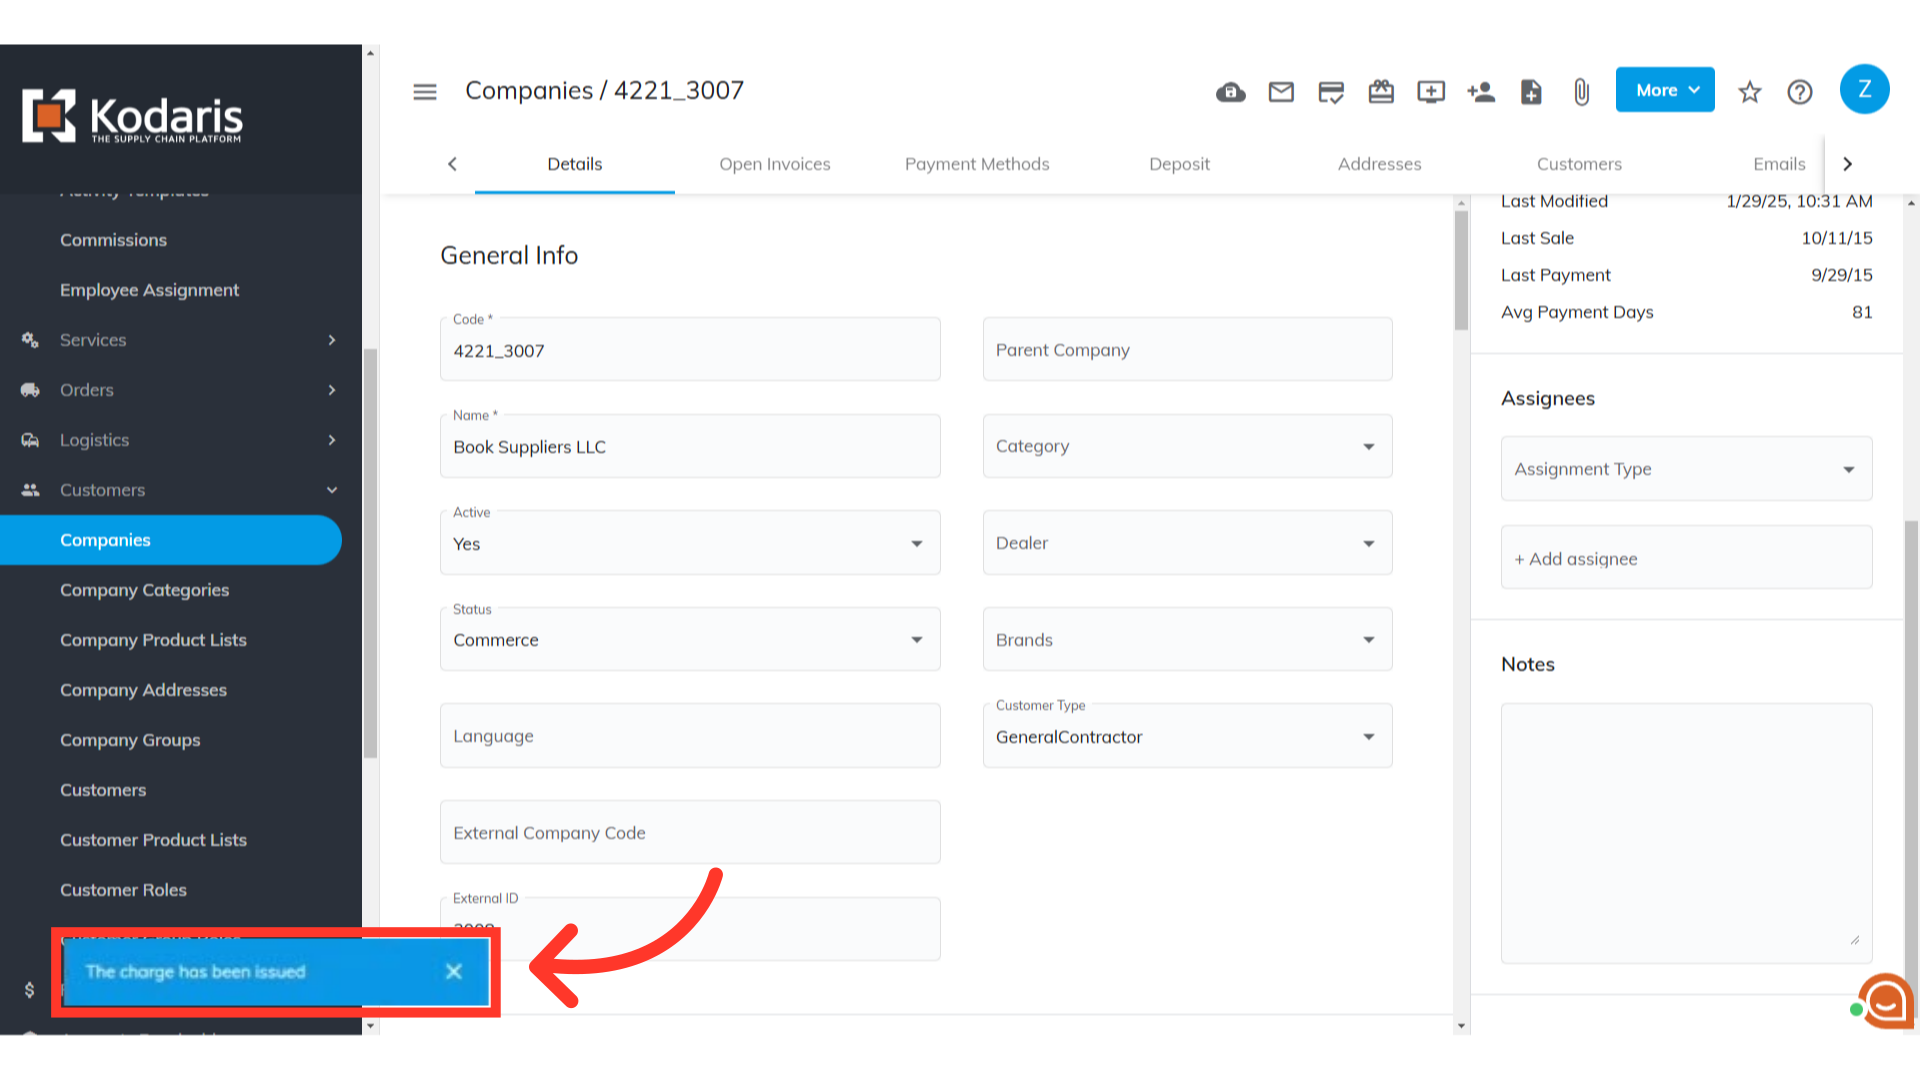This screenshot has width=1920, height=1080.
Task: Toggle the hamburger navigation menu
Action: (x=425, y=92)
